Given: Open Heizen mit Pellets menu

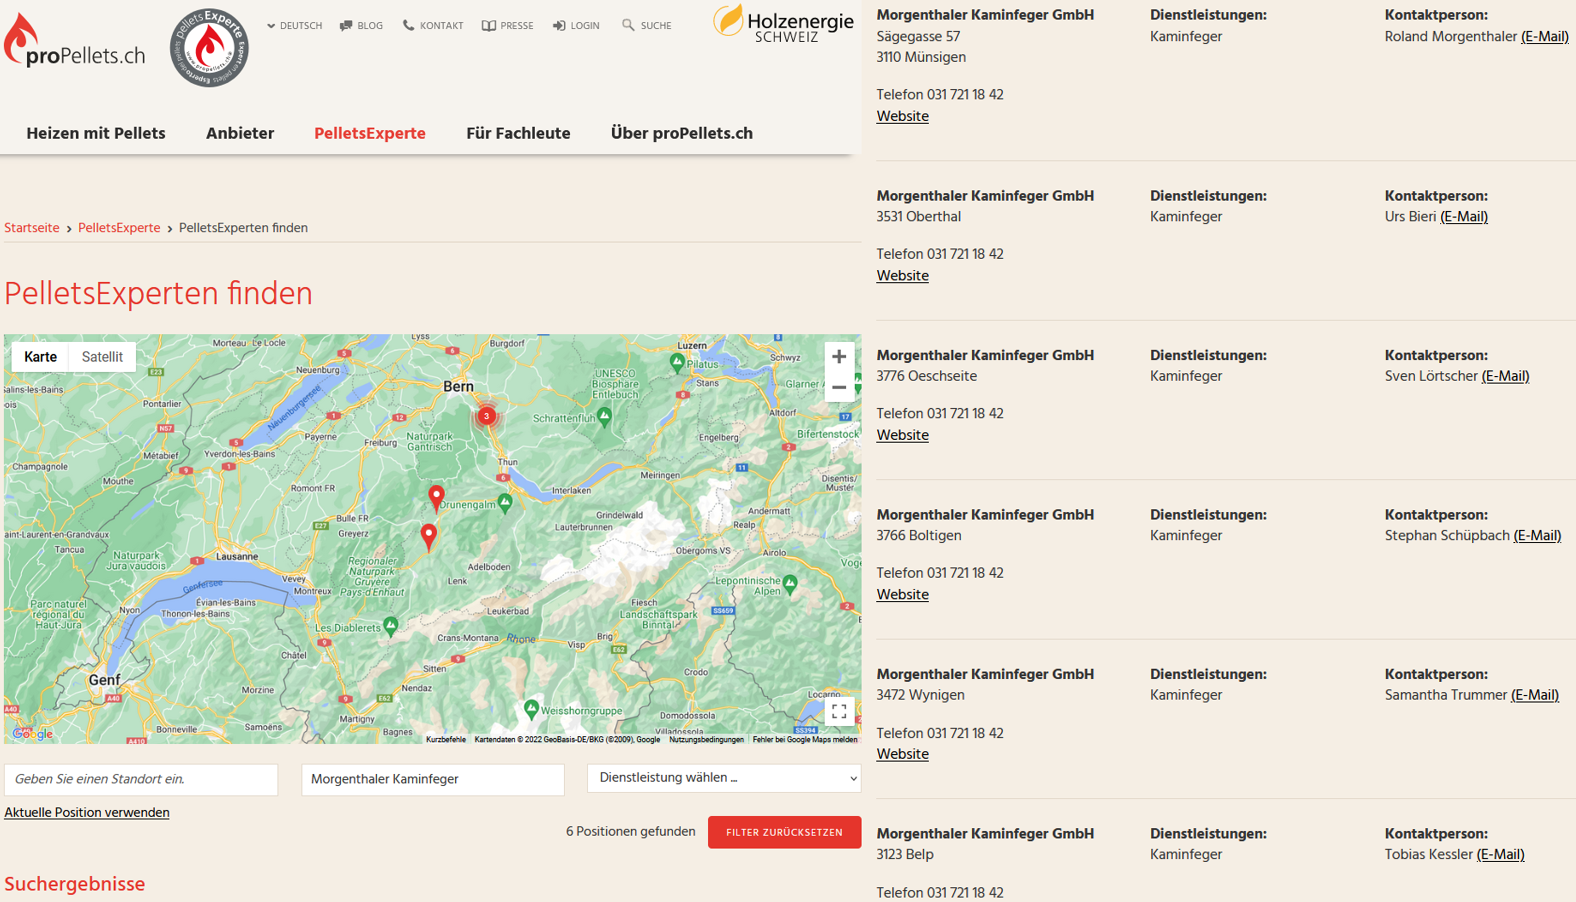Looking at the screenshot, I should pos(96,133).
